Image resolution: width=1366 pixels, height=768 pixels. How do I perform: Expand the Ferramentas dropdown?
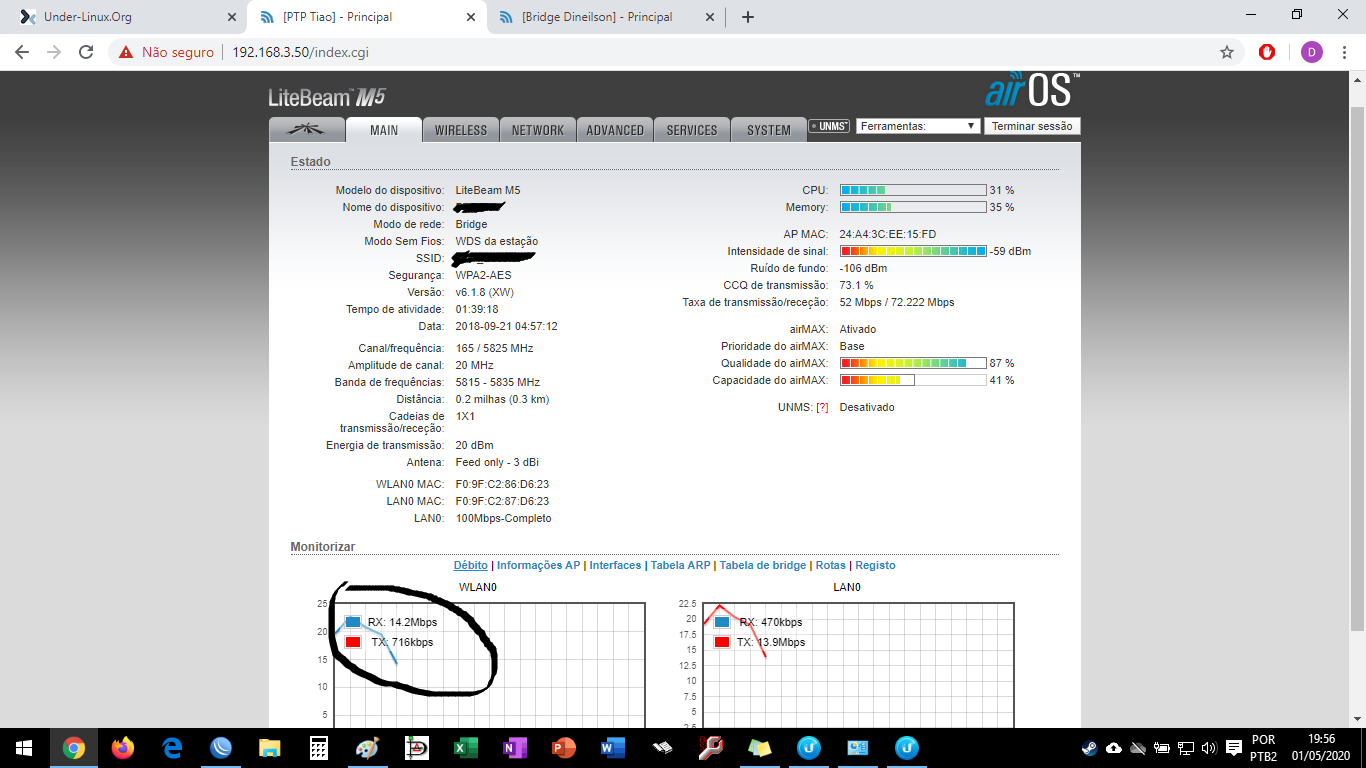pyautogui.click(x=917, y=126)
